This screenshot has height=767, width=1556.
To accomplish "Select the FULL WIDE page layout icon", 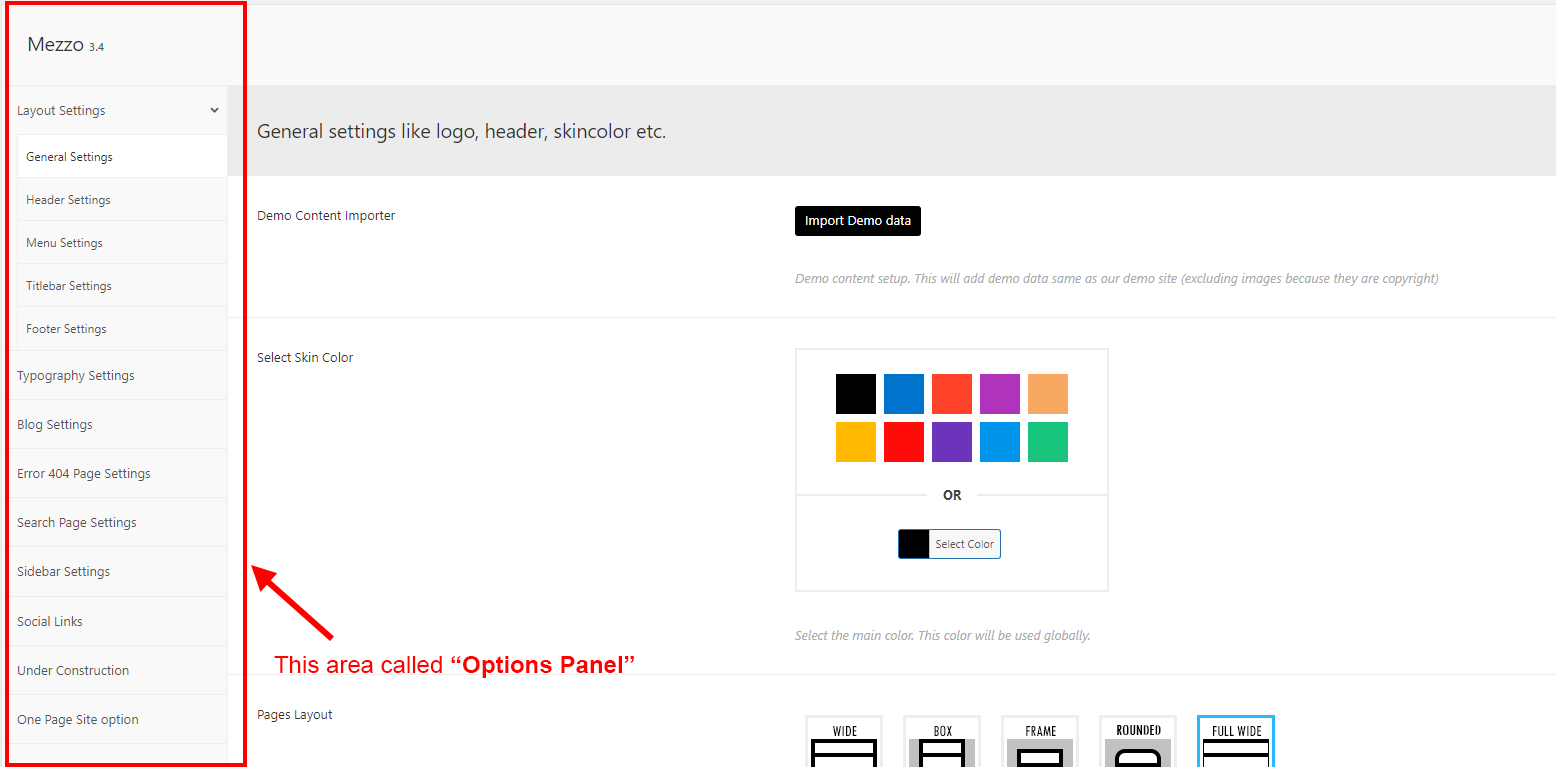I will [x=1236, y=743].
